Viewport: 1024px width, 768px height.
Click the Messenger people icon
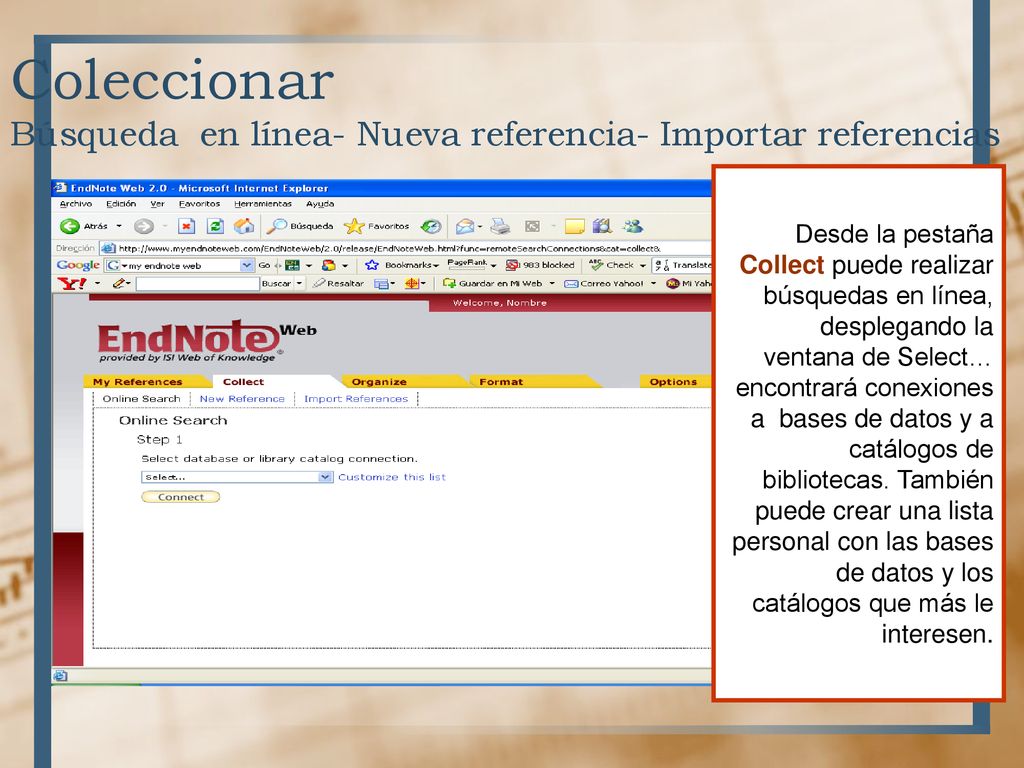click(x=632, y=226)
